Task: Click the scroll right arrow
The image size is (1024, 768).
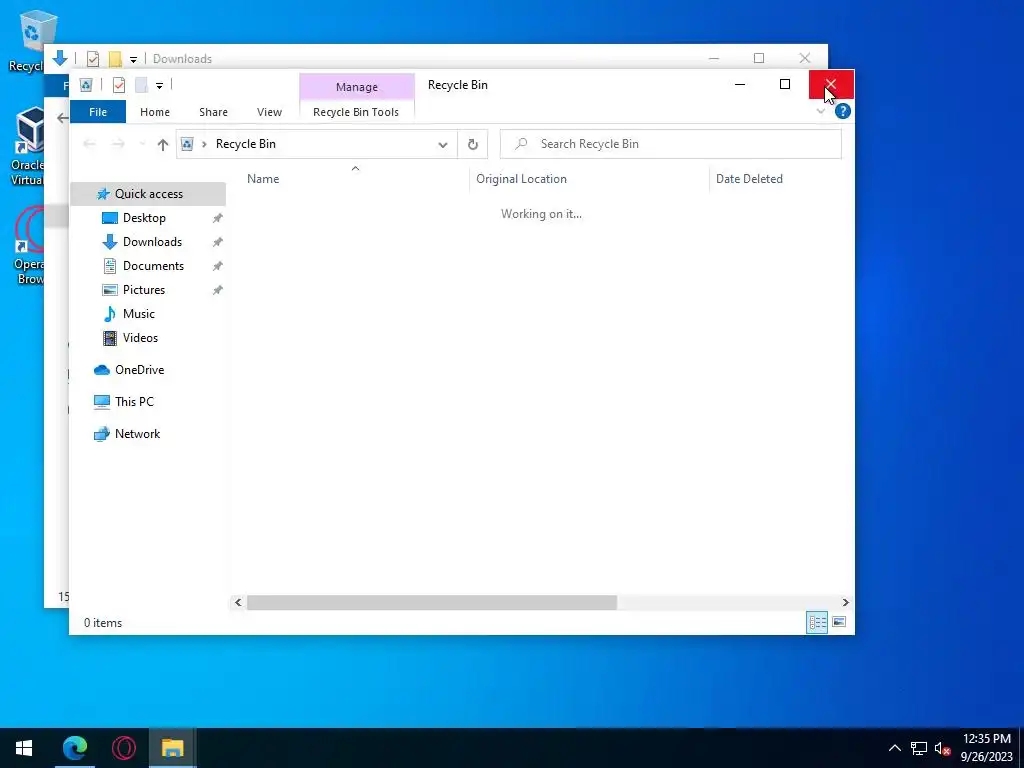Action: pos(845,602)
